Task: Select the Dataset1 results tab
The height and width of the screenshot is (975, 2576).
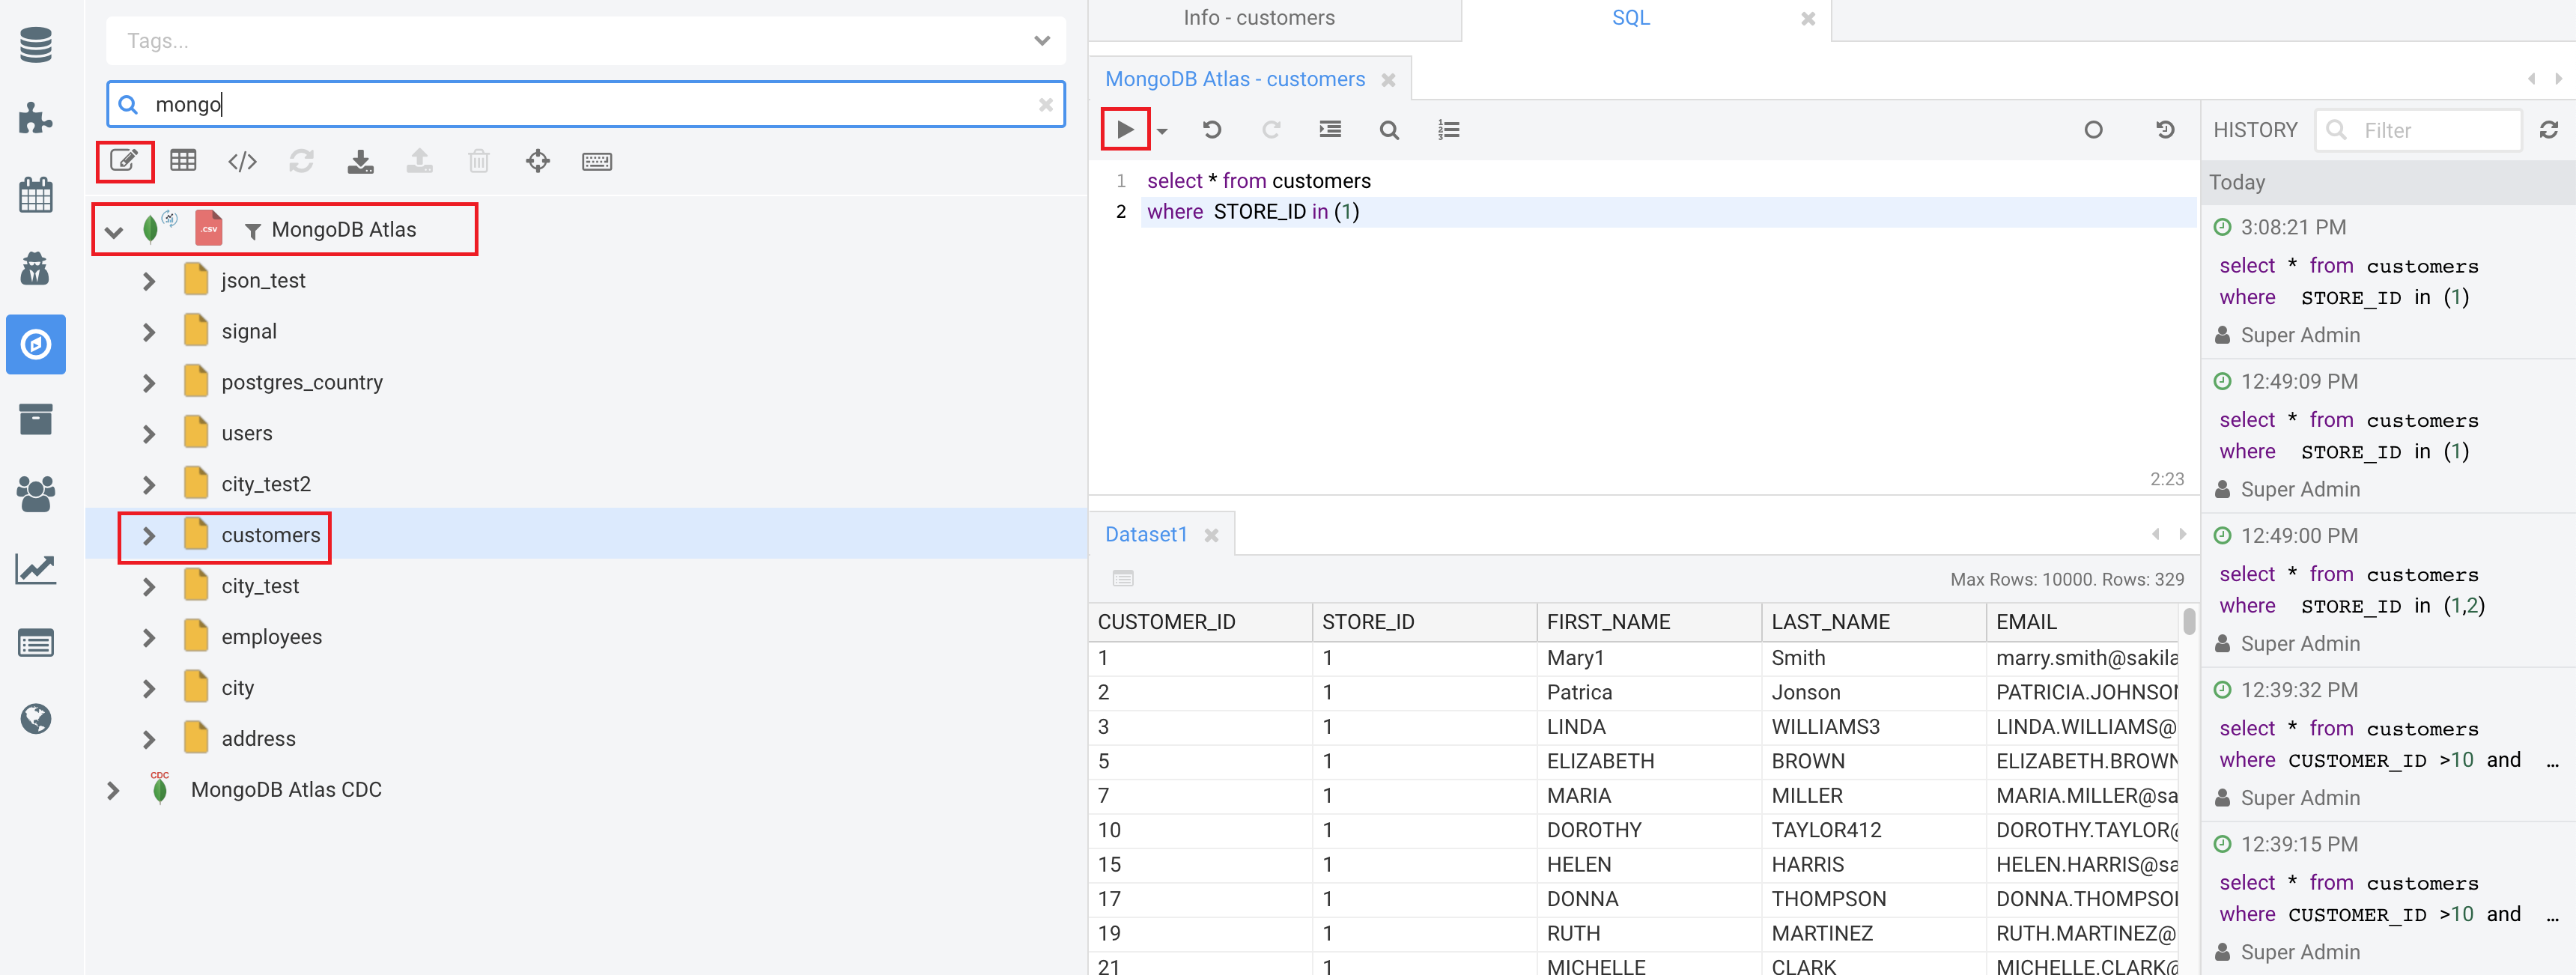Action: tap(1146, 535)
